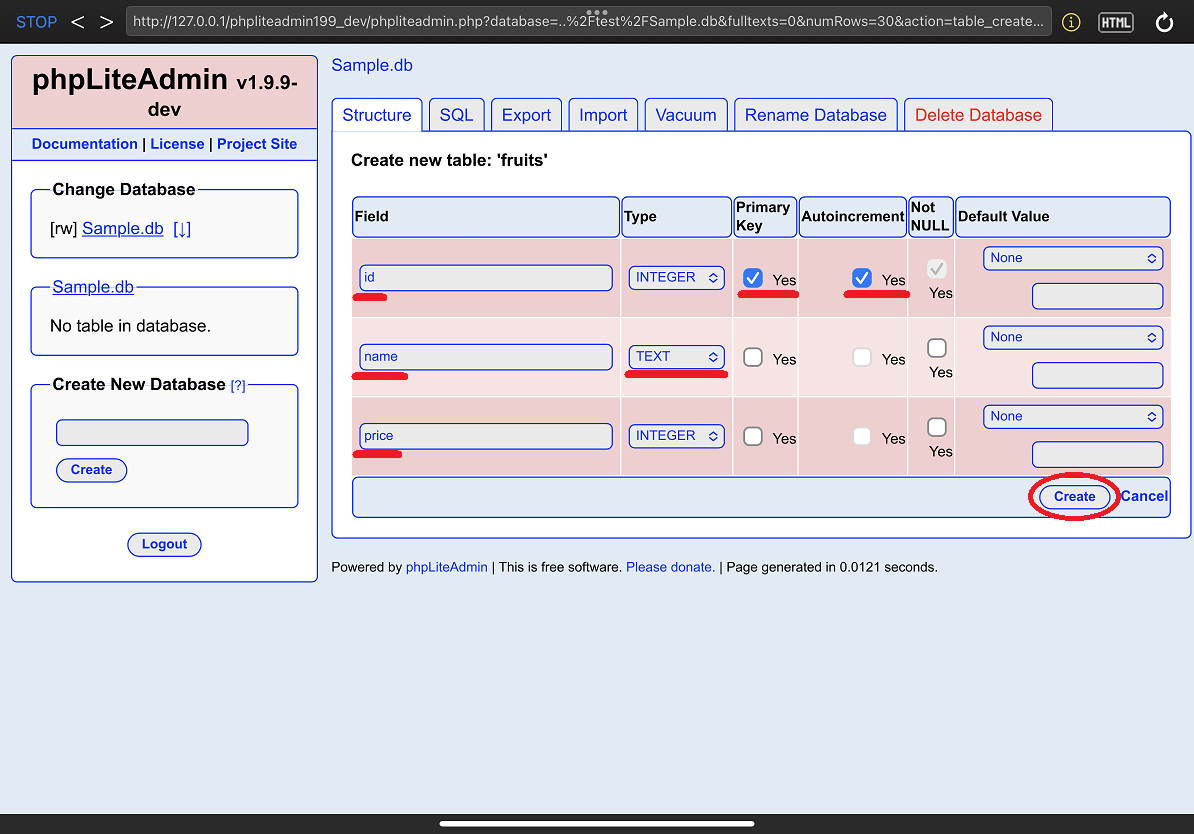Screen dimensions: 1194x834
Task: Open the Type dropdown for the id row
Action: click(676, 278)
